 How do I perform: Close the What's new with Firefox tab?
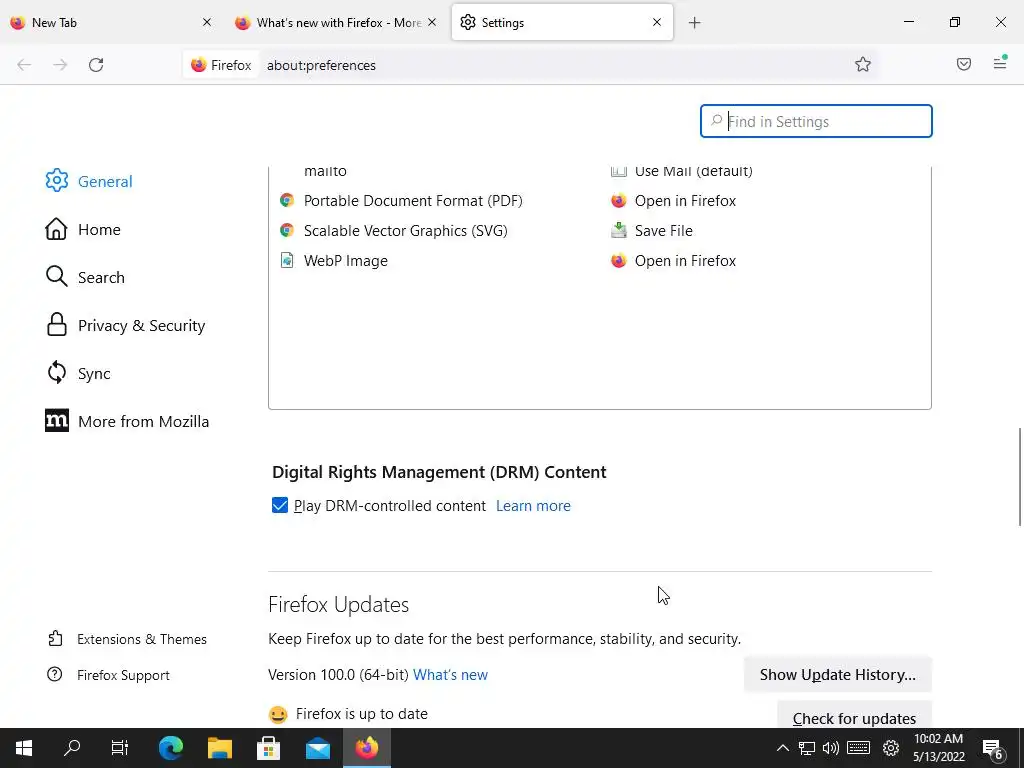coord(432,22)
